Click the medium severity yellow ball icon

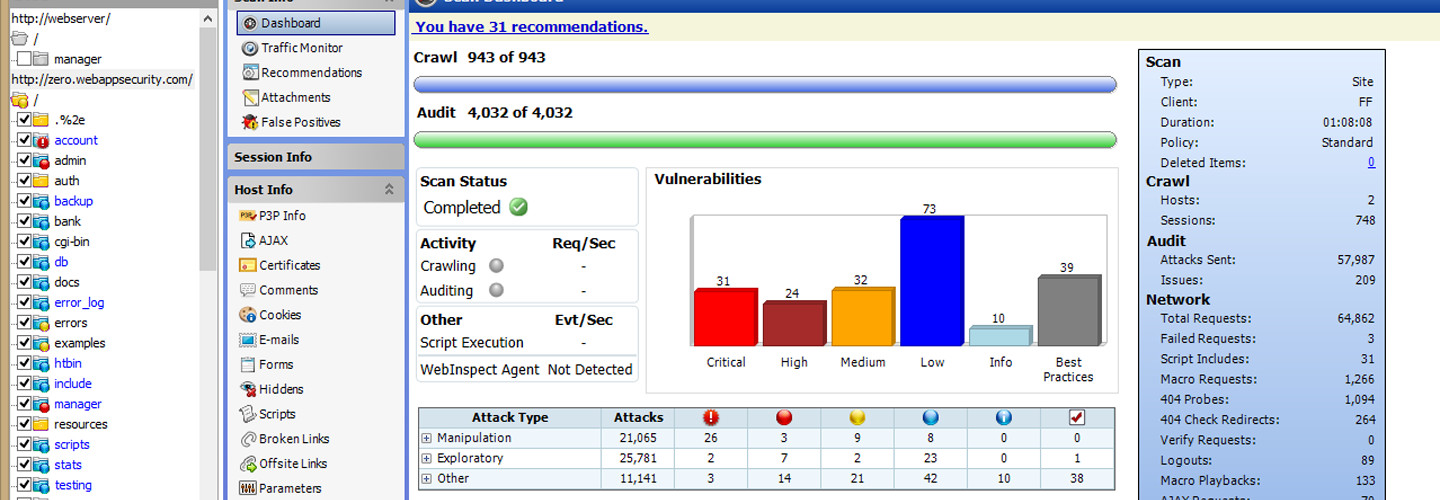(857, 418)
